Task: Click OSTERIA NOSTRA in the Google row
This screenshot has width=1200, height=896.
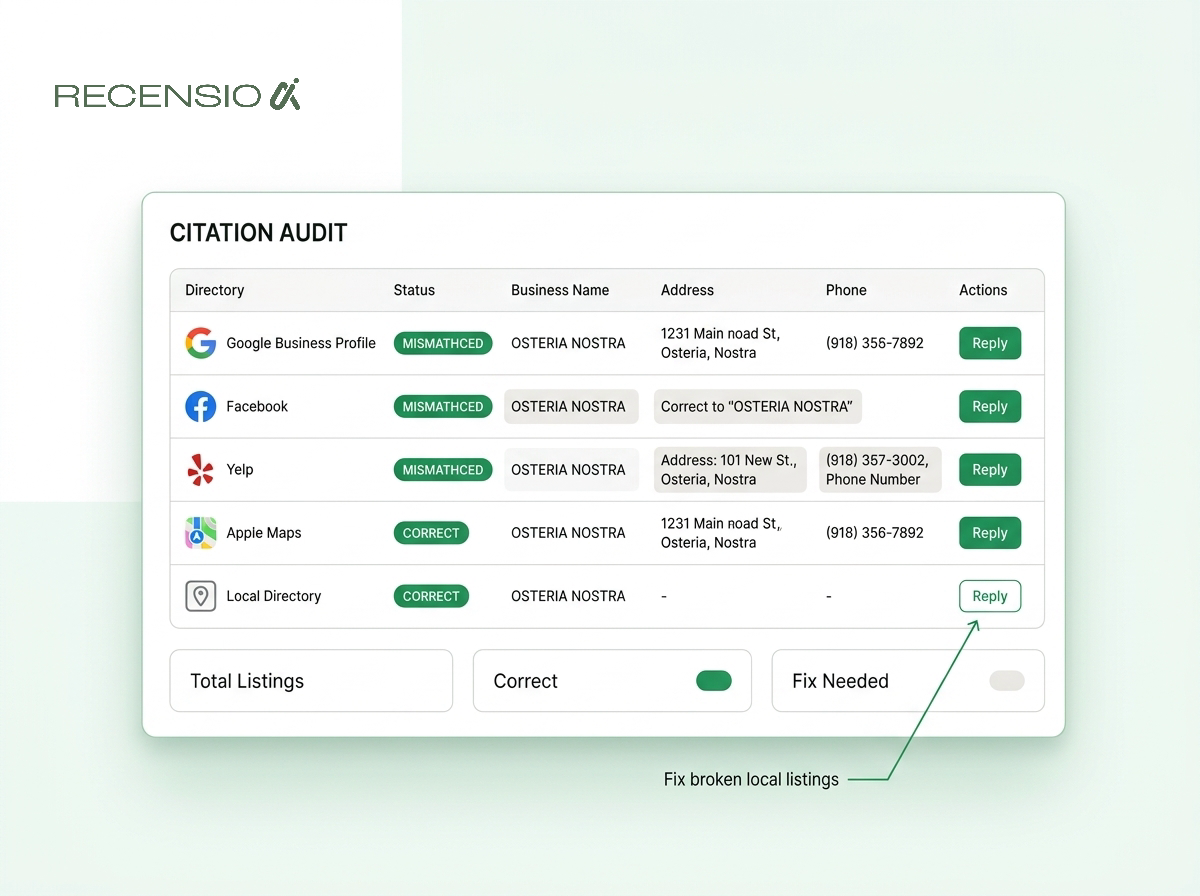Action: (x=568, y=343)
